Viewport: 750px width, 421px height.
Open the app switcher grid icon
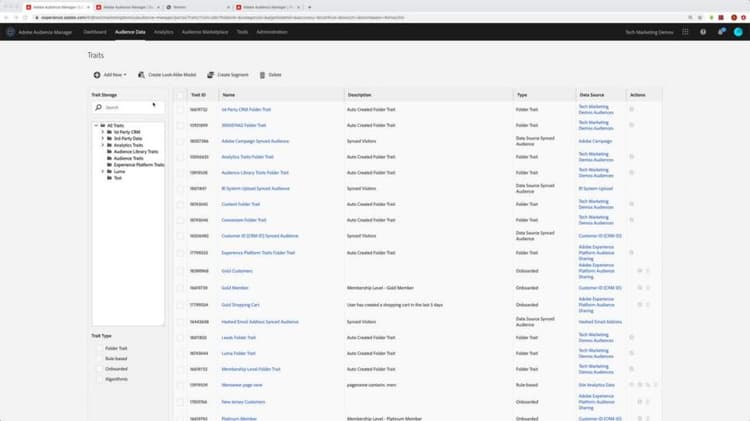tap(685, 32)
